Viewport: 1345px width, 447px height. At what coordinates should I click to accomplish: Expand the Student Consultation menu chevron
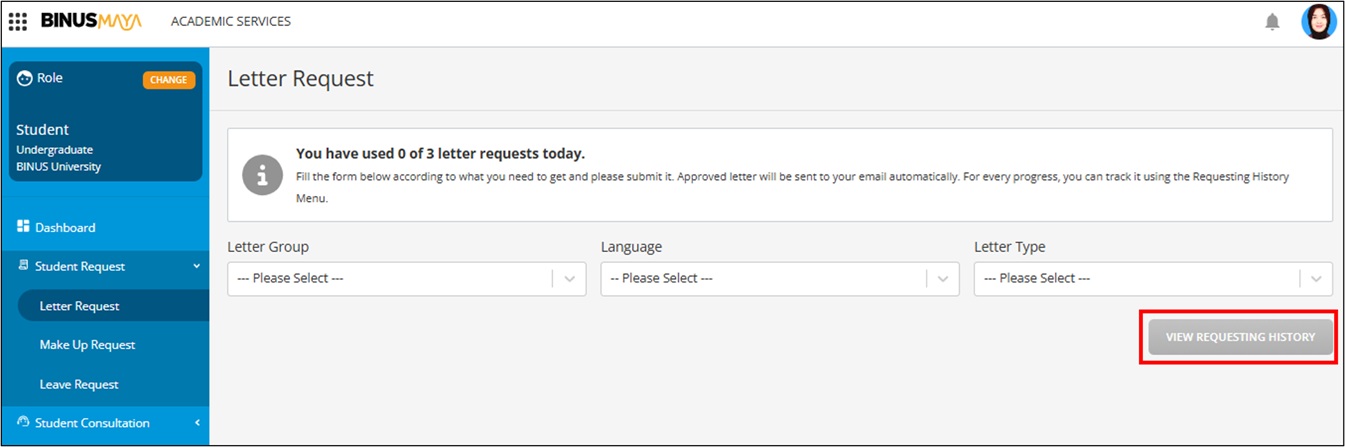coord(196,423)
